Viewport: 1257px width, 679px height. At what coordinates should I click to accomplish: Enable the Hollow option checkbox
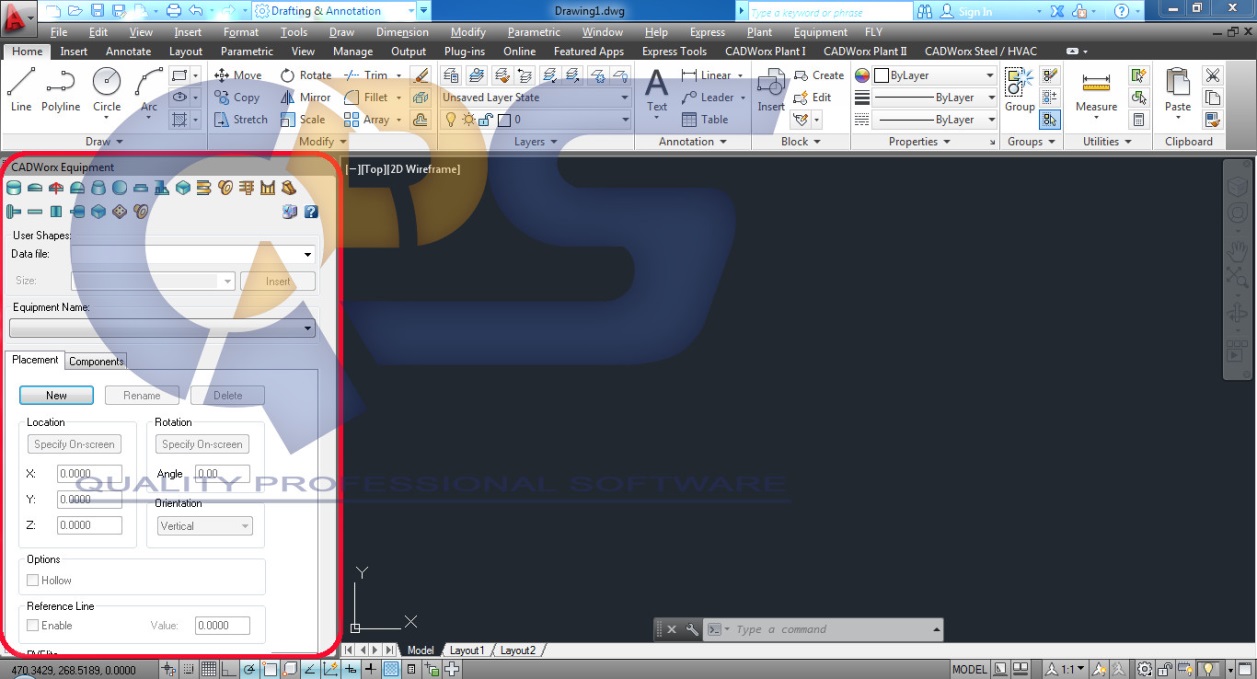[33, 580]
